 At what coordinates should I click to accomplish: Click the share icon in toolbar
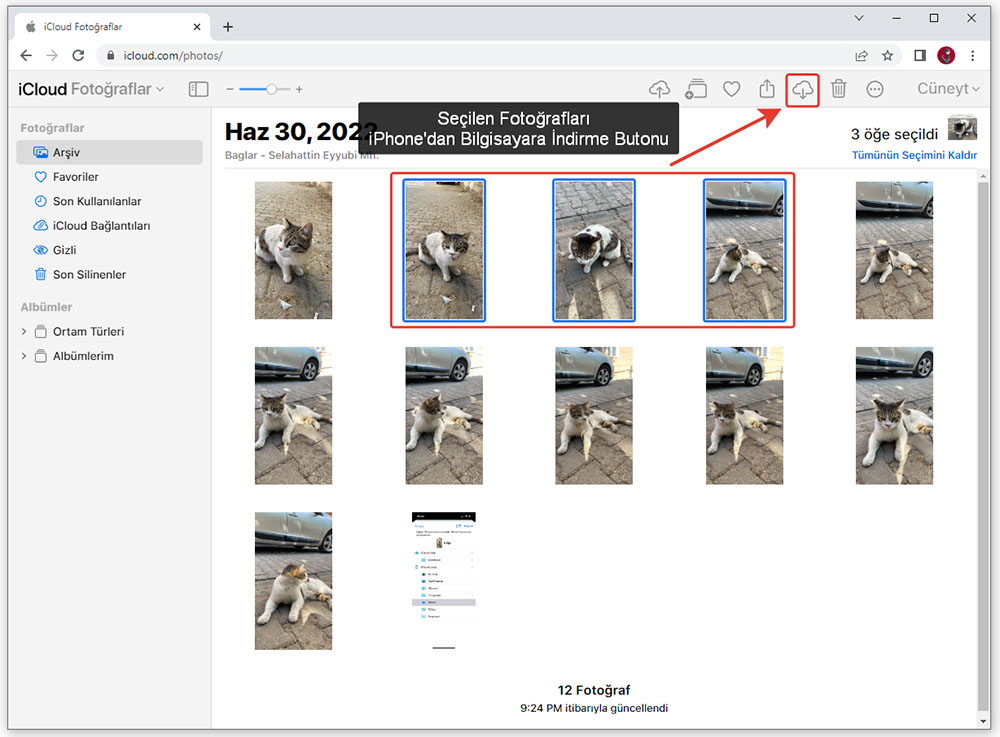[x=767, y=89]
